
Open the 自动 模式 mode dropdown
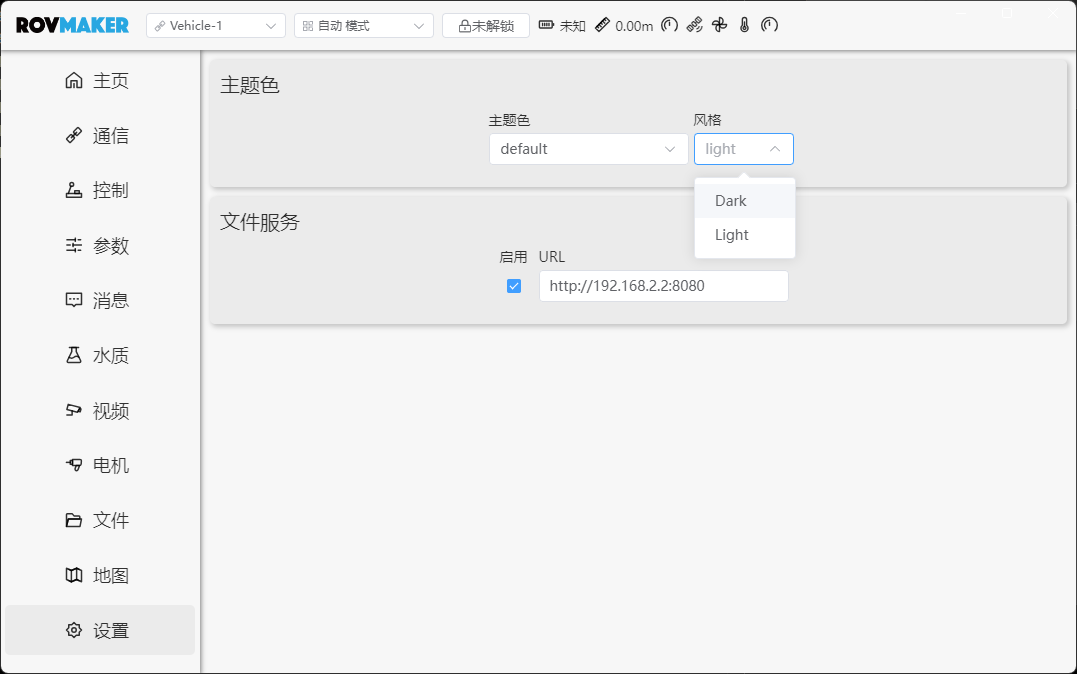point(362,24)
